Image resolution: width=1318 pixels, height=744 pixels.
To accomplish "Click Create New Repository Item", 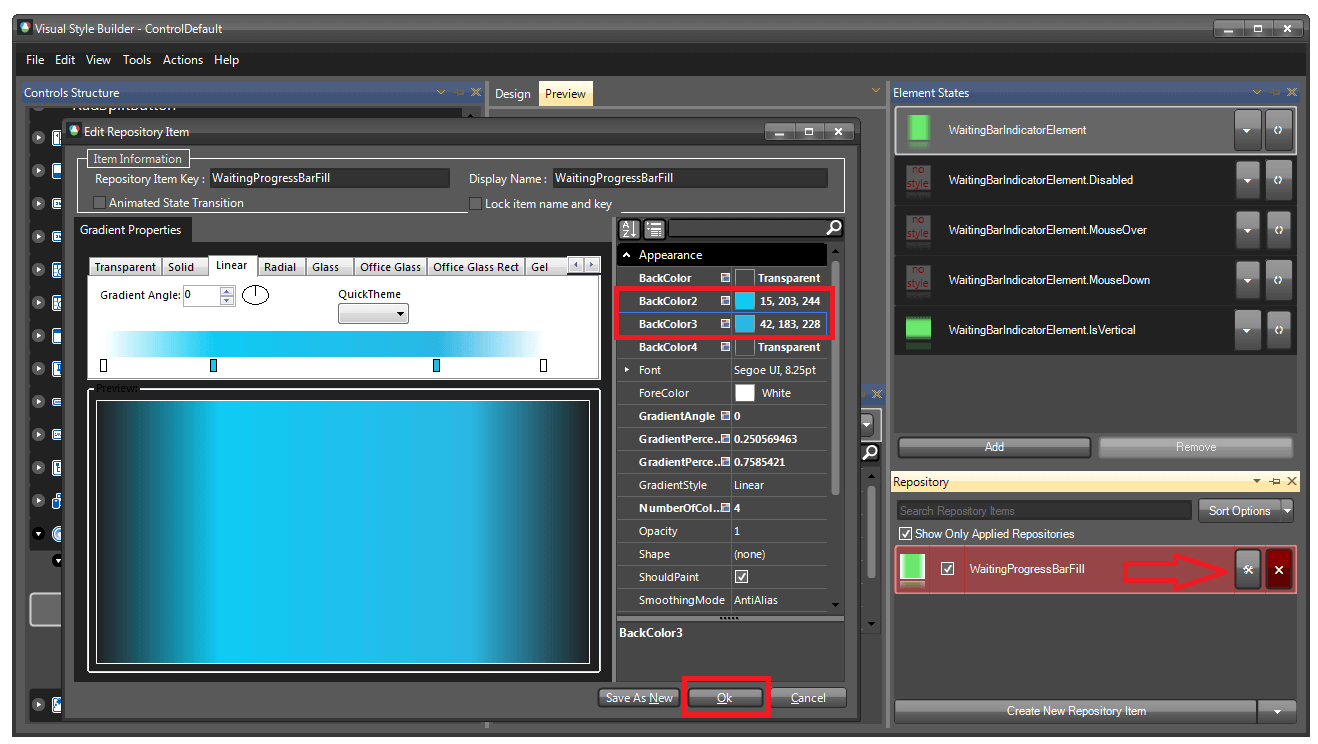I will coord(1075,711).
